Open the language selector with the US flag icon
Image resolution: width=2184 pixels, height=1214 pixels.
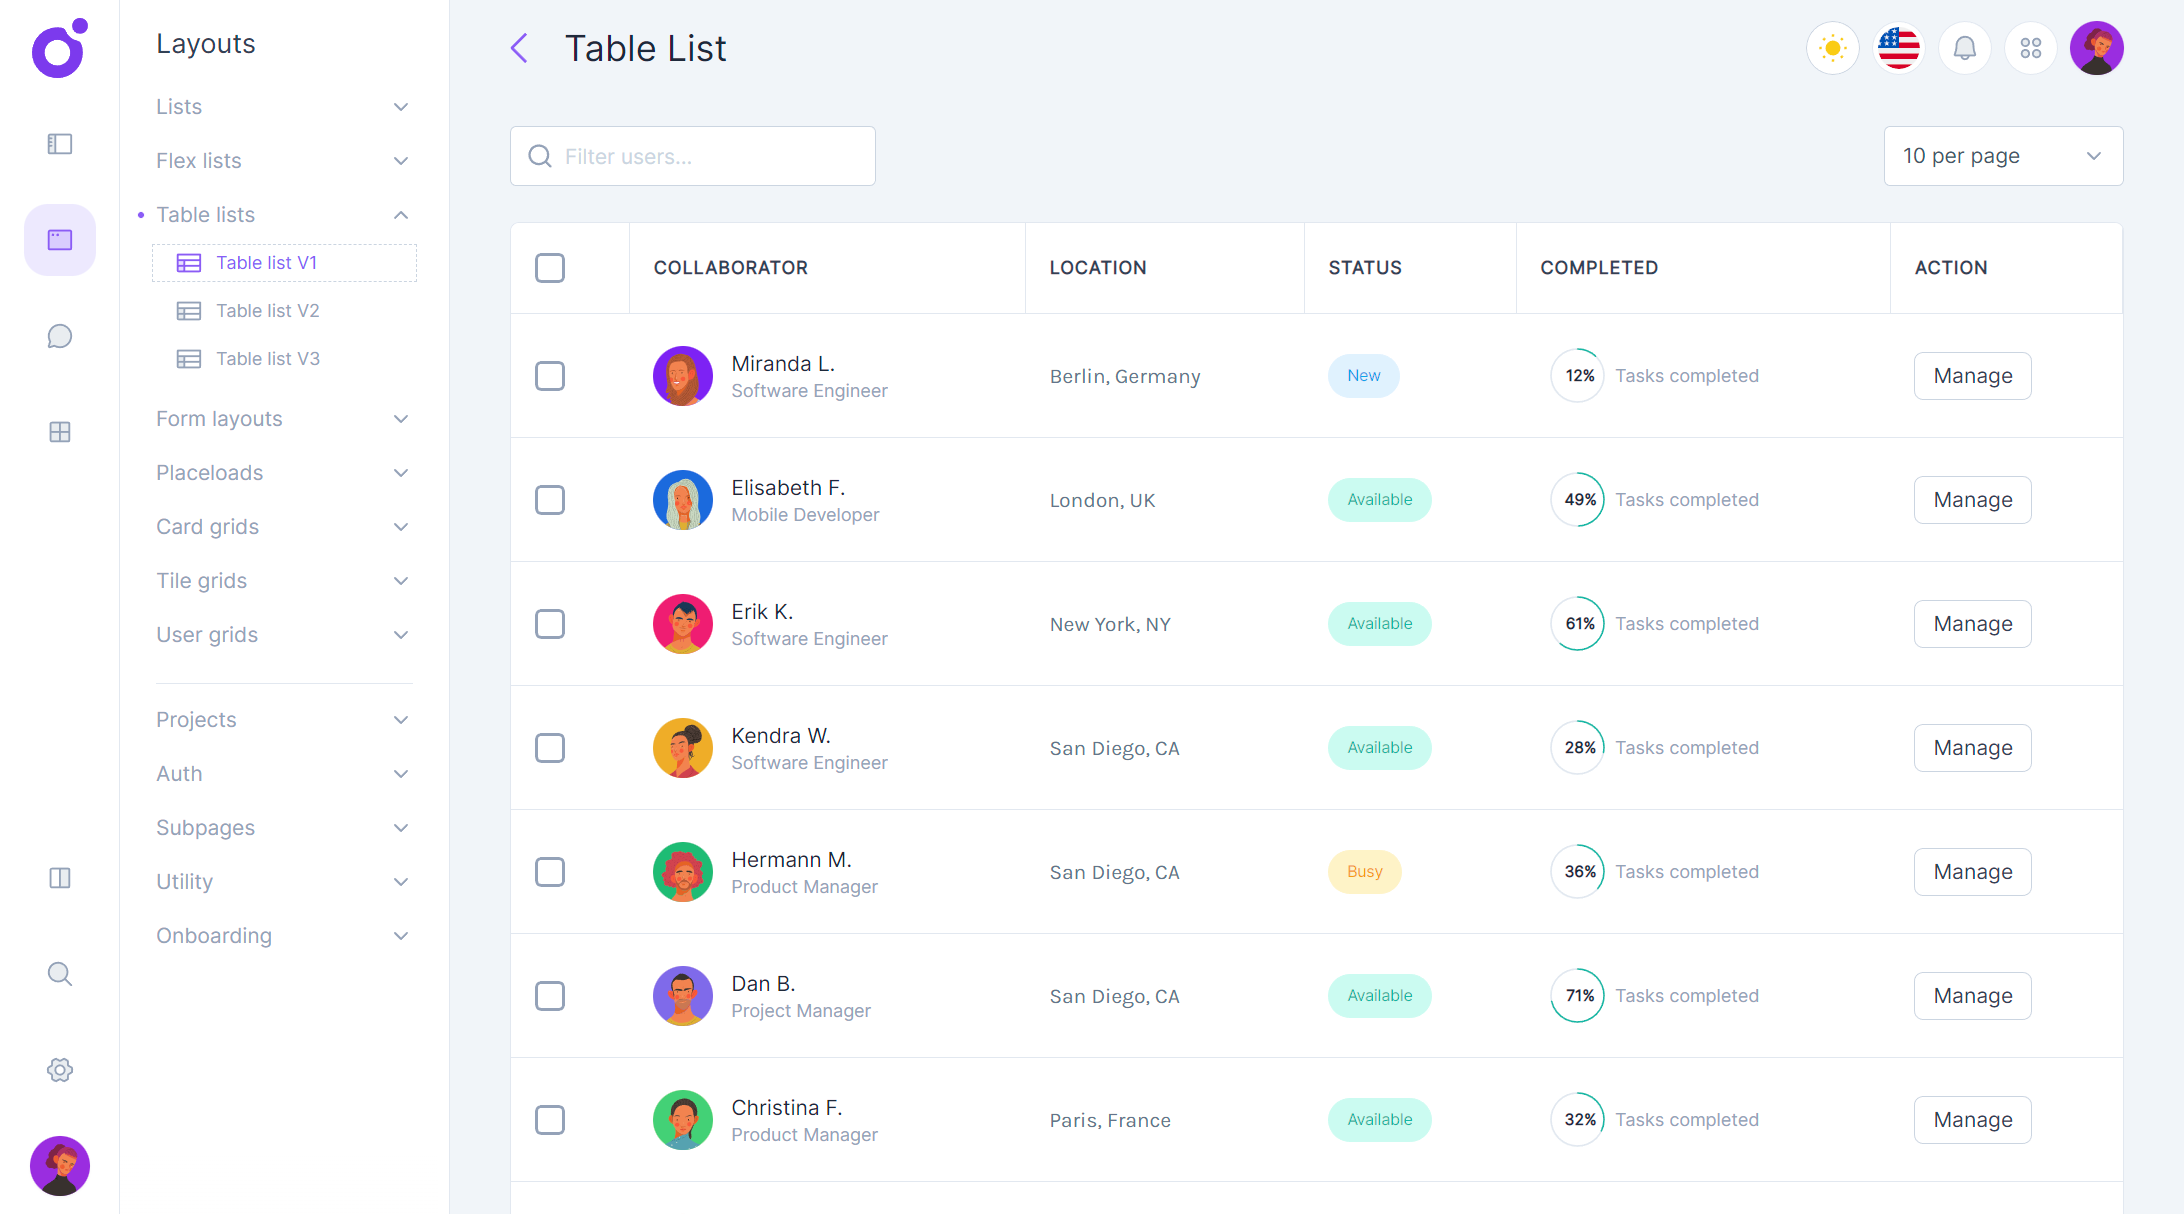[1898, 47]
